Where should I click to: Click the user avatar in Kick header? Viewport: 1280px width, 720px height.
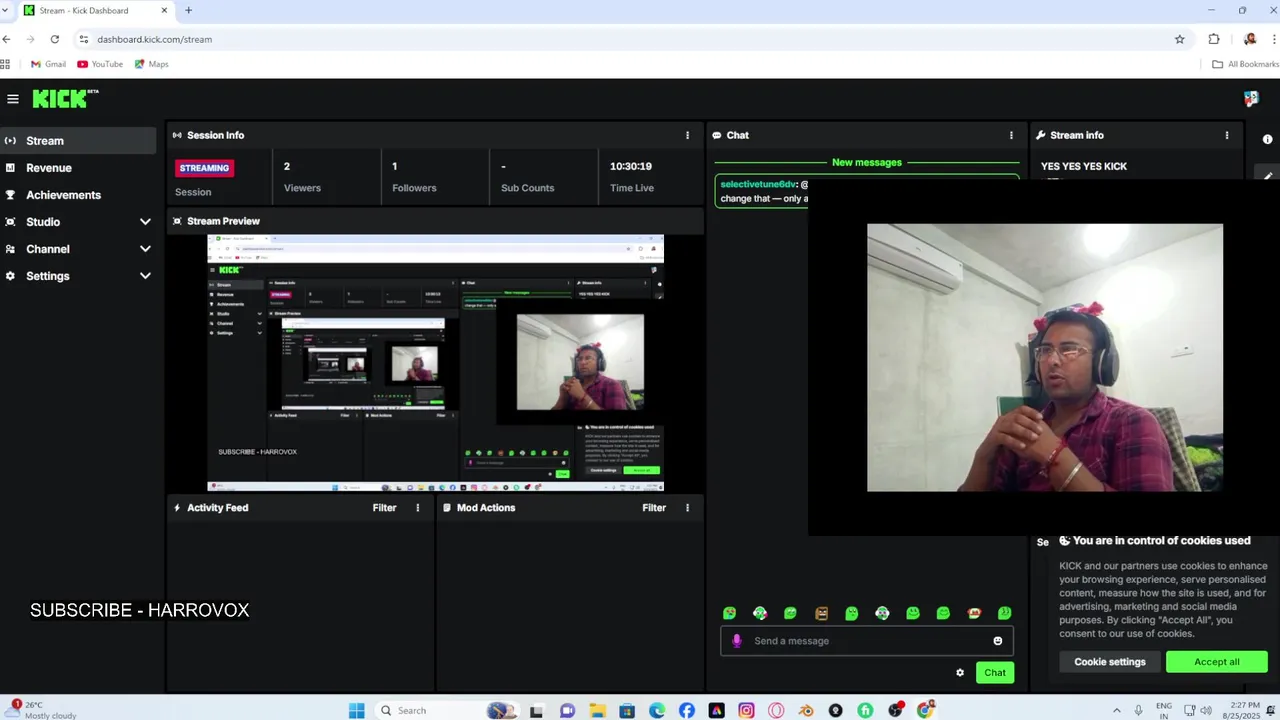click(x=1251, y=98)
